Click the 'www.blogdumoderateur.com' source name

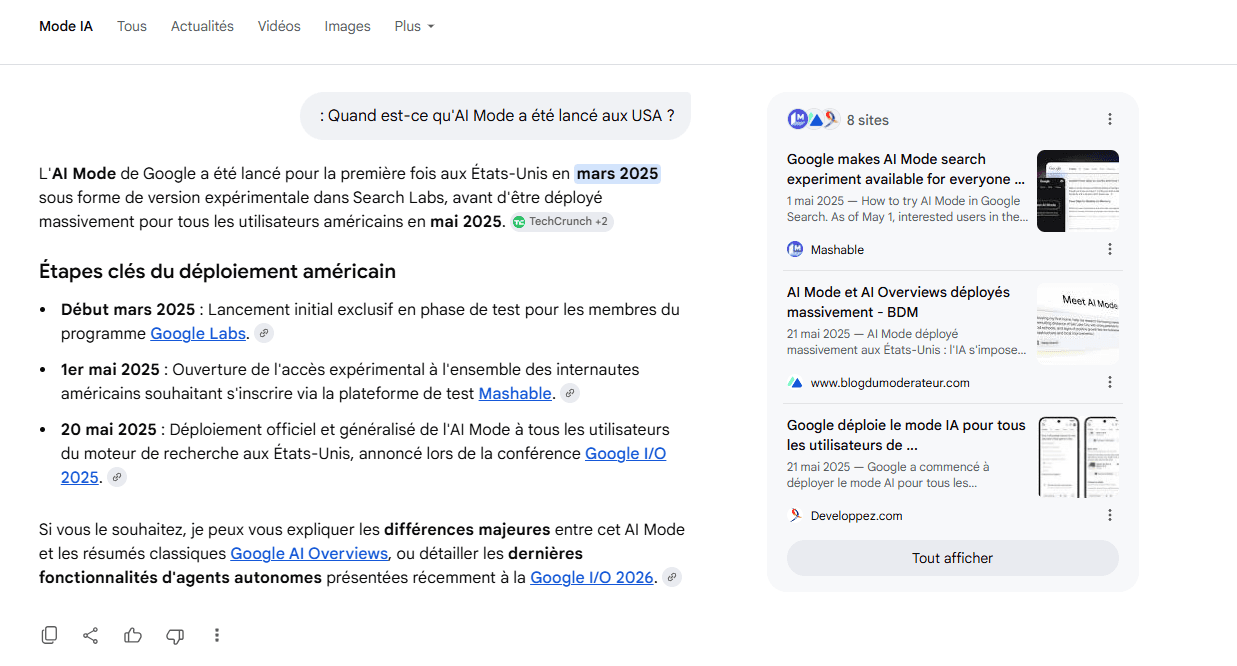[890, 383]
